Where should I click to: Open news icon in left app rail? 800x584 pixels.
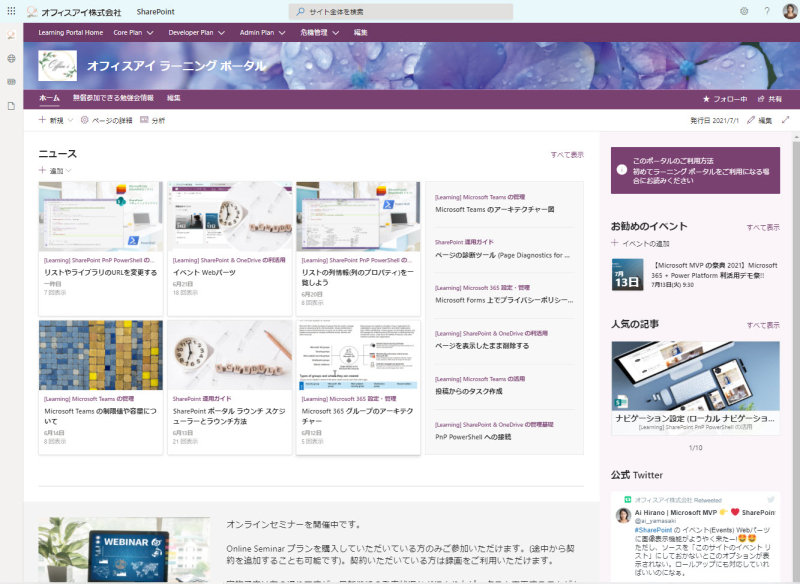[x=11, y=82]
